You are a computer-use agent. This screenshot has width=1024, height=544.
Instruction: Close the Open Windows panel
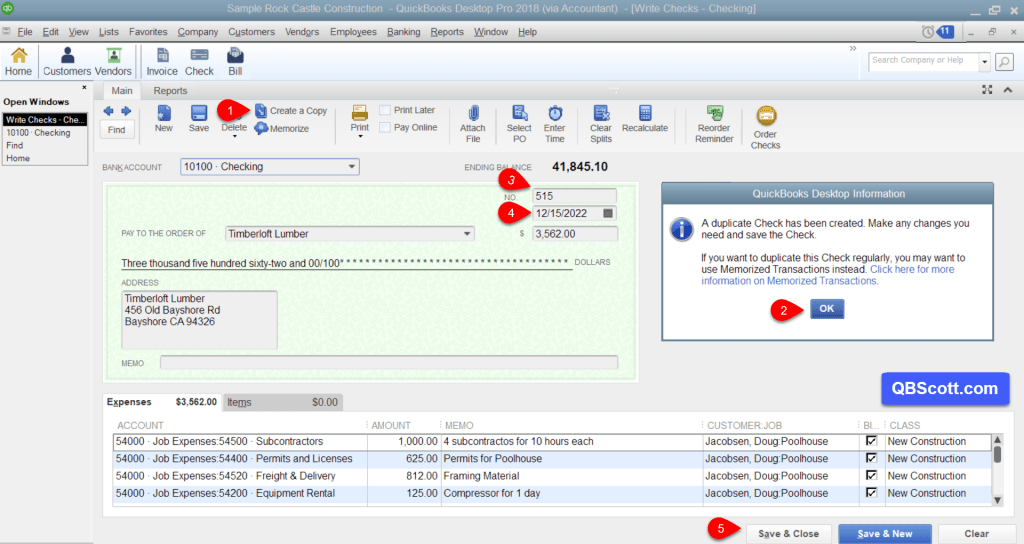(x=84, y=87)
